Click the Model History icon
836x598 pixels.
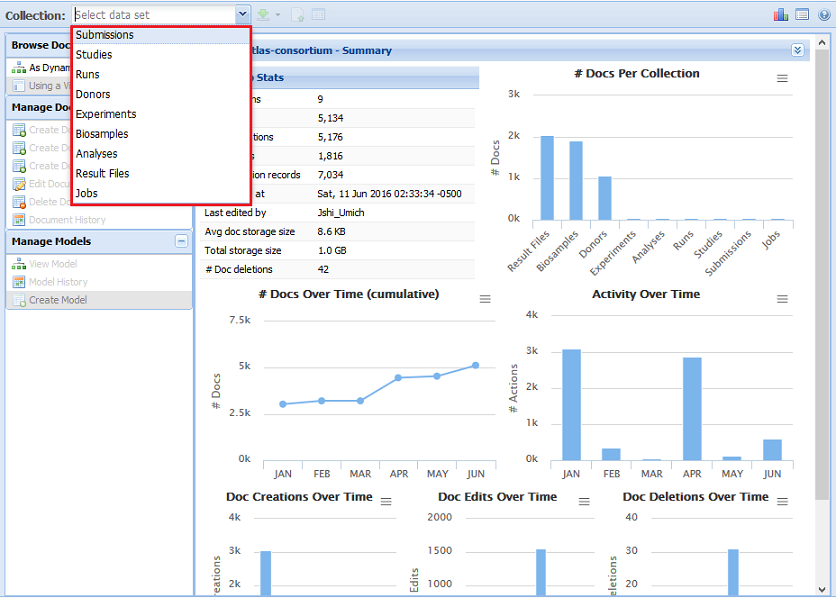click(x=19, y=282)
